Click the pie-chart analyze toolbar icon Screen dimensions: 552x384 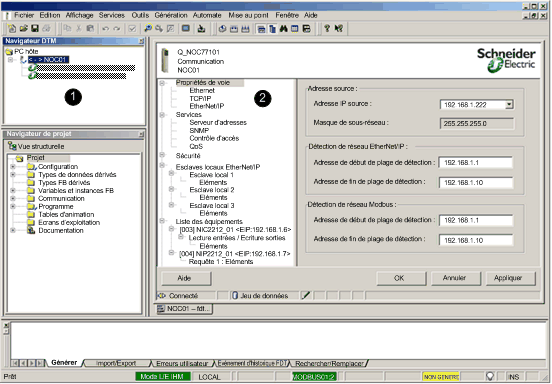pos(222,29)
